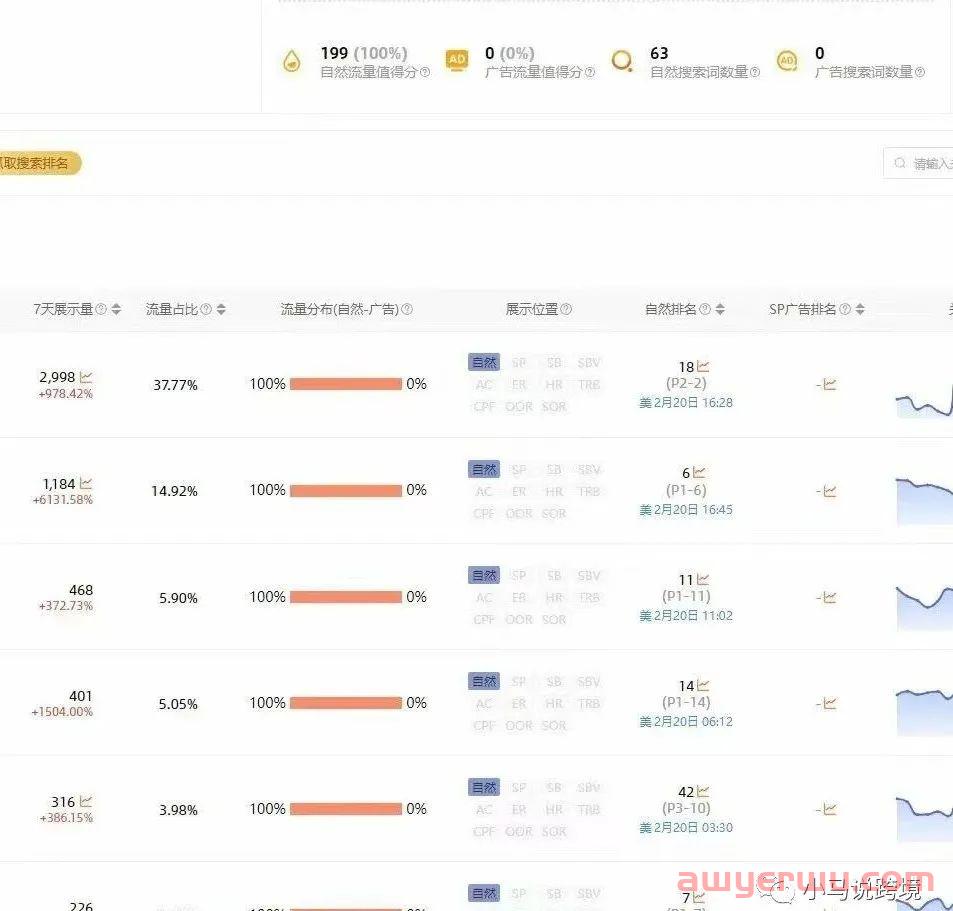The width and height of the screenshot is (953, 911).
Task: Focus the keyword search input field
Action: tap(918, 163)
